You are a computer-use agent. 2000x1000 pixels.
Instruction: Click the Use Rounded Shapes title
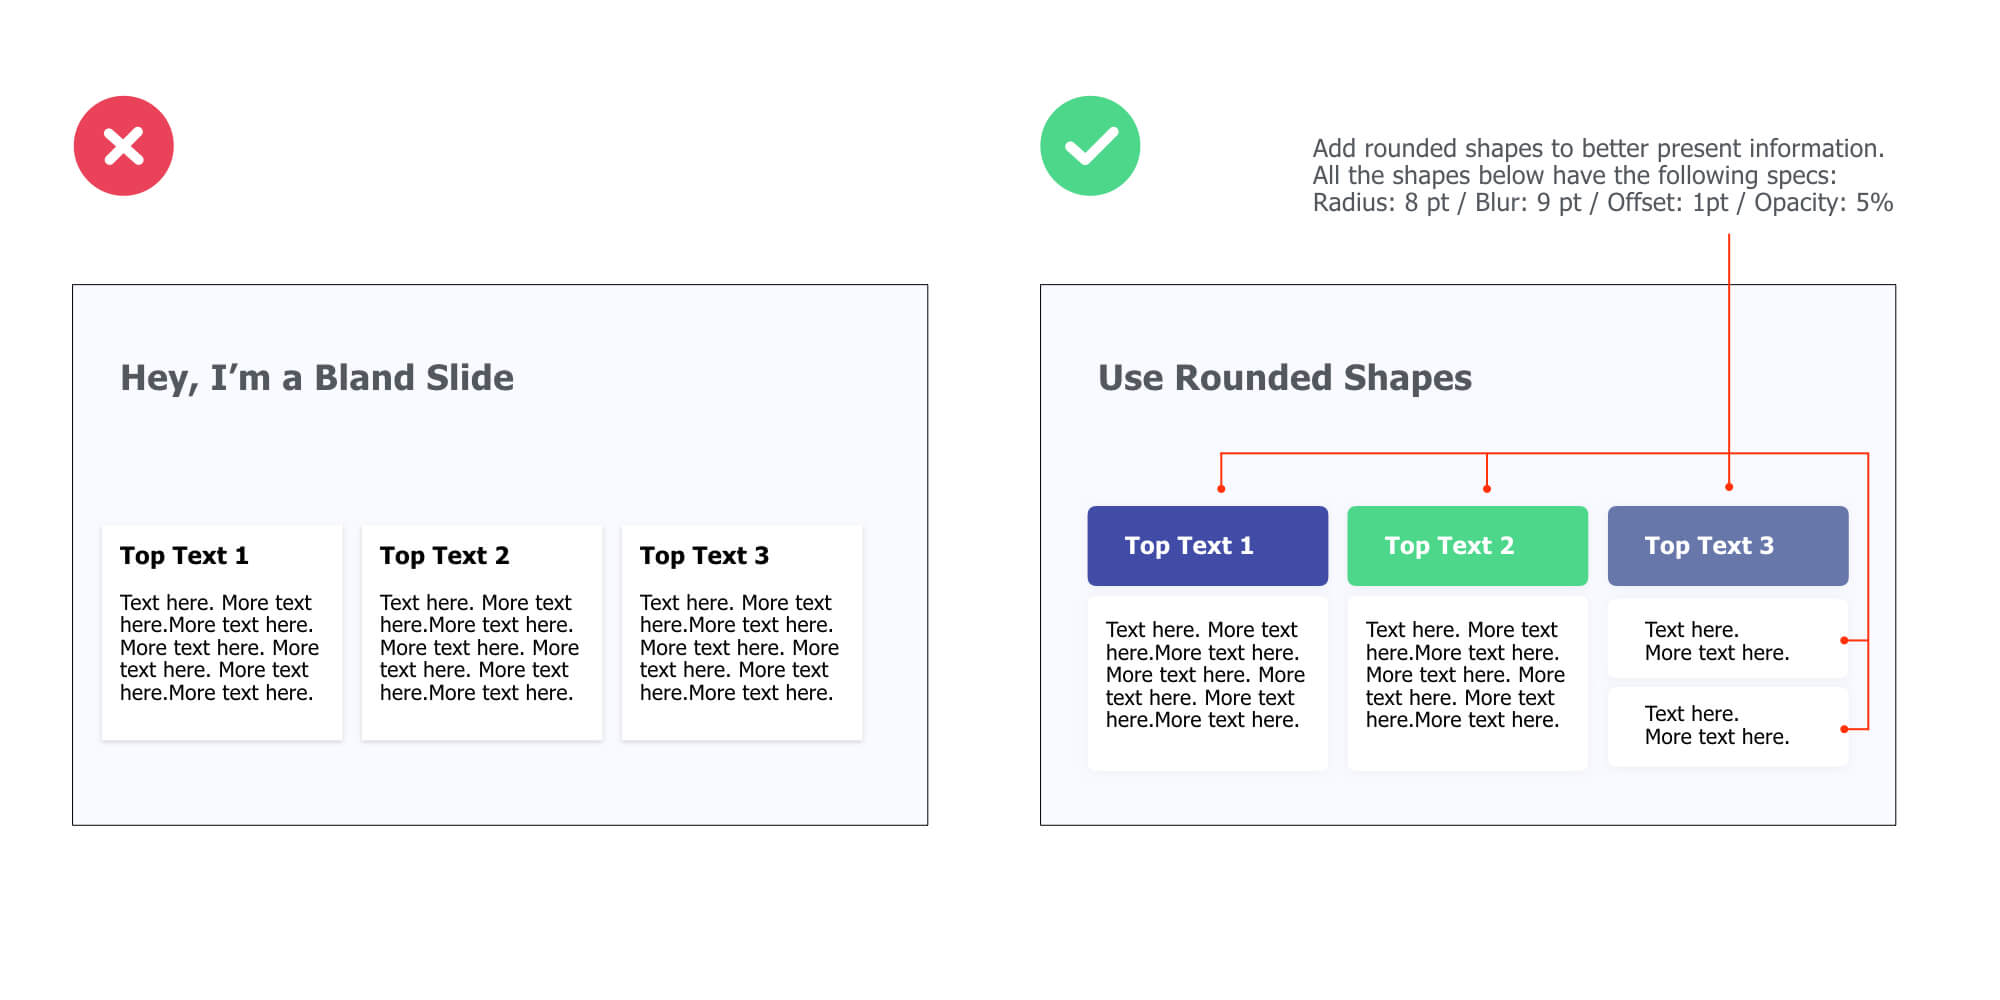coord(1285,378)
